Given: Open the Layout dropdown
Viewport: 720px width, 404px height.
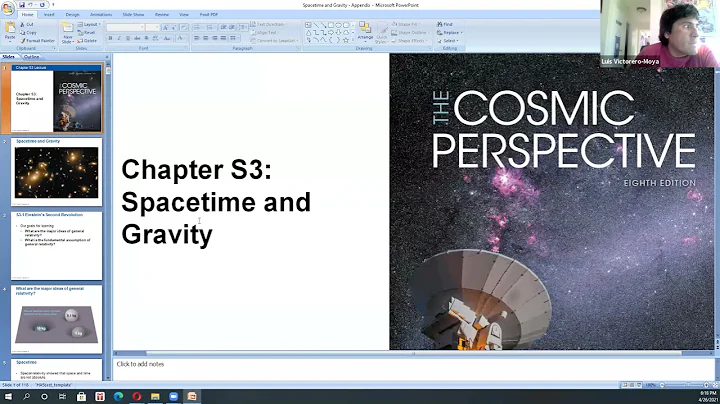Looking at the screenshot, I should [x=89, y=24].
